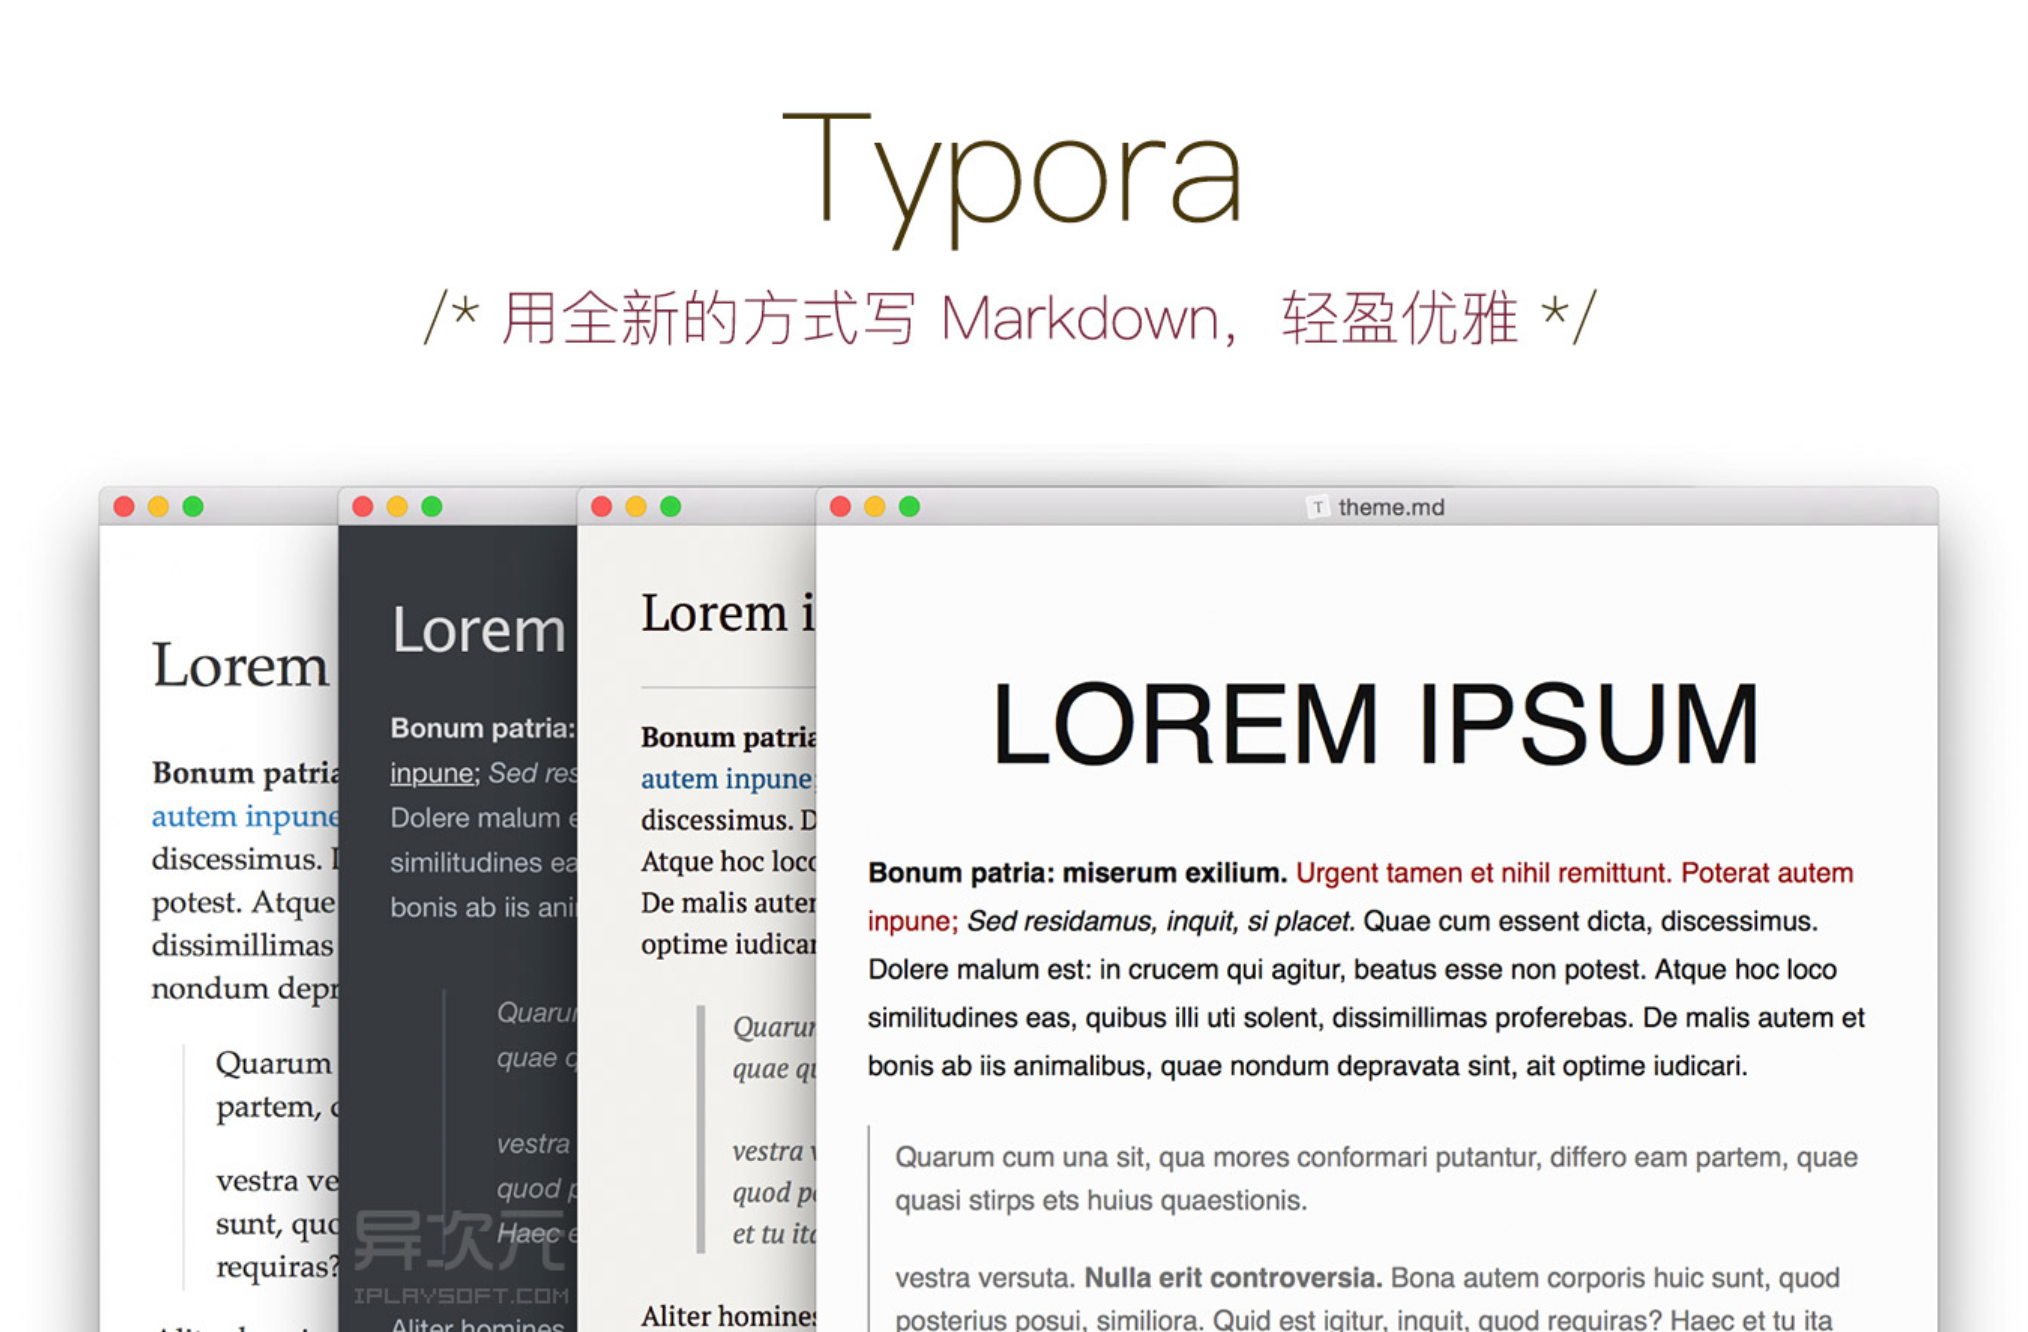This screenshot has width=2028, height=1332.
Task: Click the theme.md file icon in title bar
Action: pyautogui.click(x=1318, y=507)
